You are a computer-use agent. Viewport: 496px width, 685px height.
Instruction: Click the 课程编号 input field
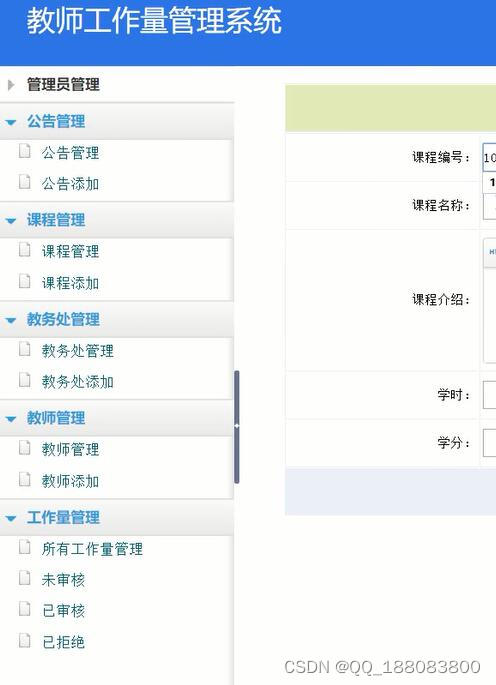[489, 157]
